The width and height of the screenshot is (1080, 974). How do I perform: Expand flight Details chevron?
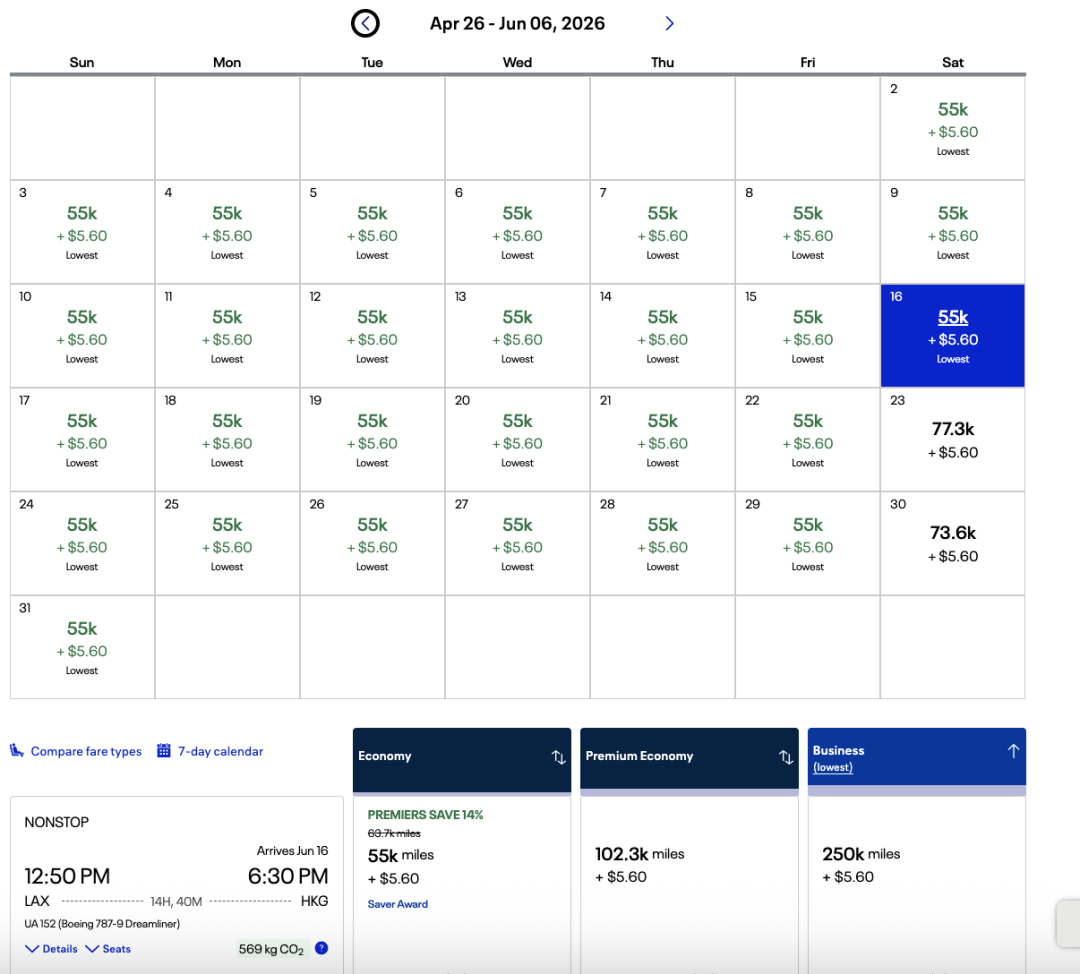[x=32, y=949]
